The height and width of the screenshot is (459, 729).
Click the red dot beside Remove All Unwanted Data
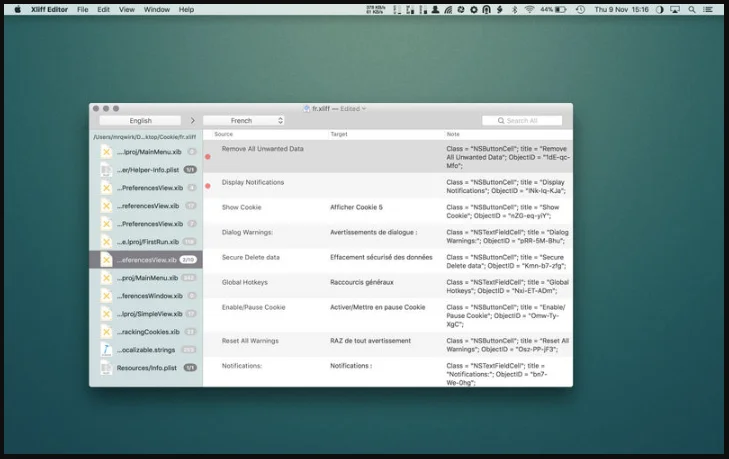point(208,157)
